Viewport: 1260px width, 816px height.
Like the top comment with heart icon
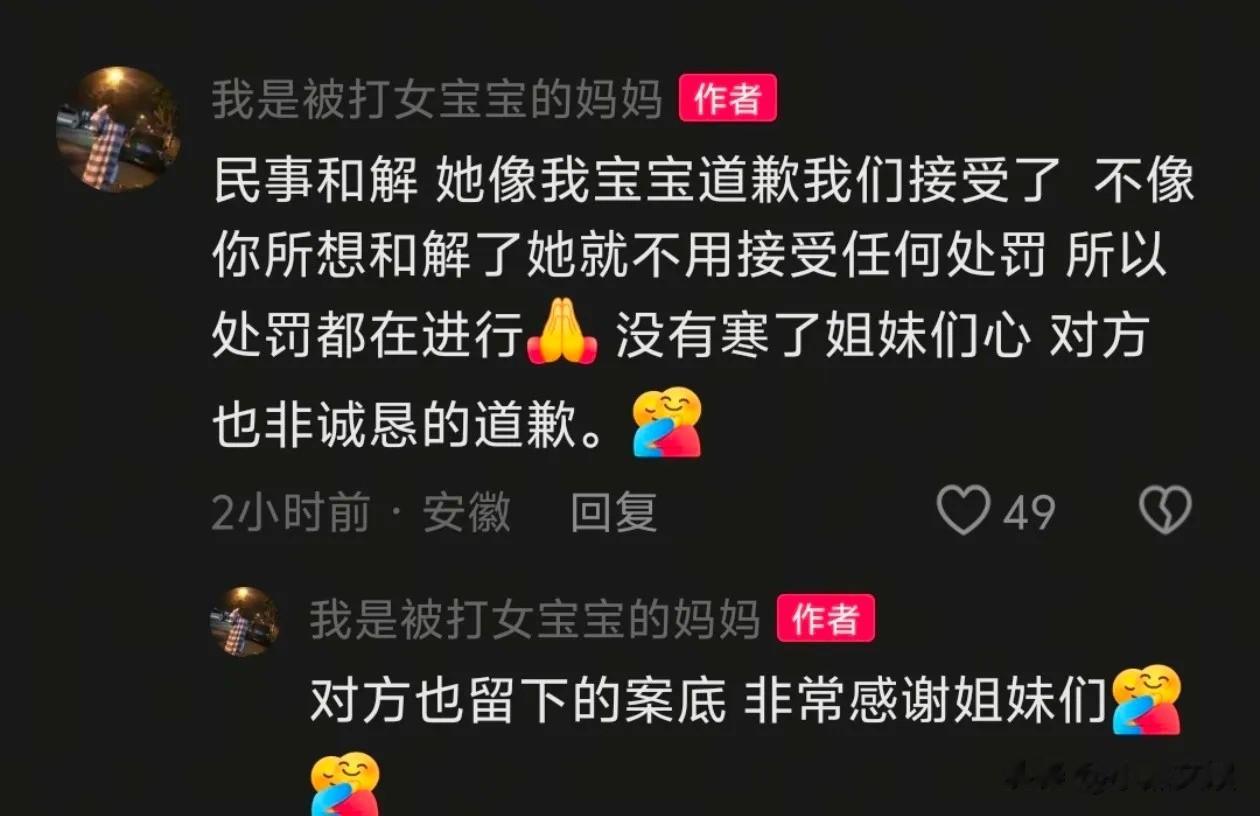click(963, 511)
